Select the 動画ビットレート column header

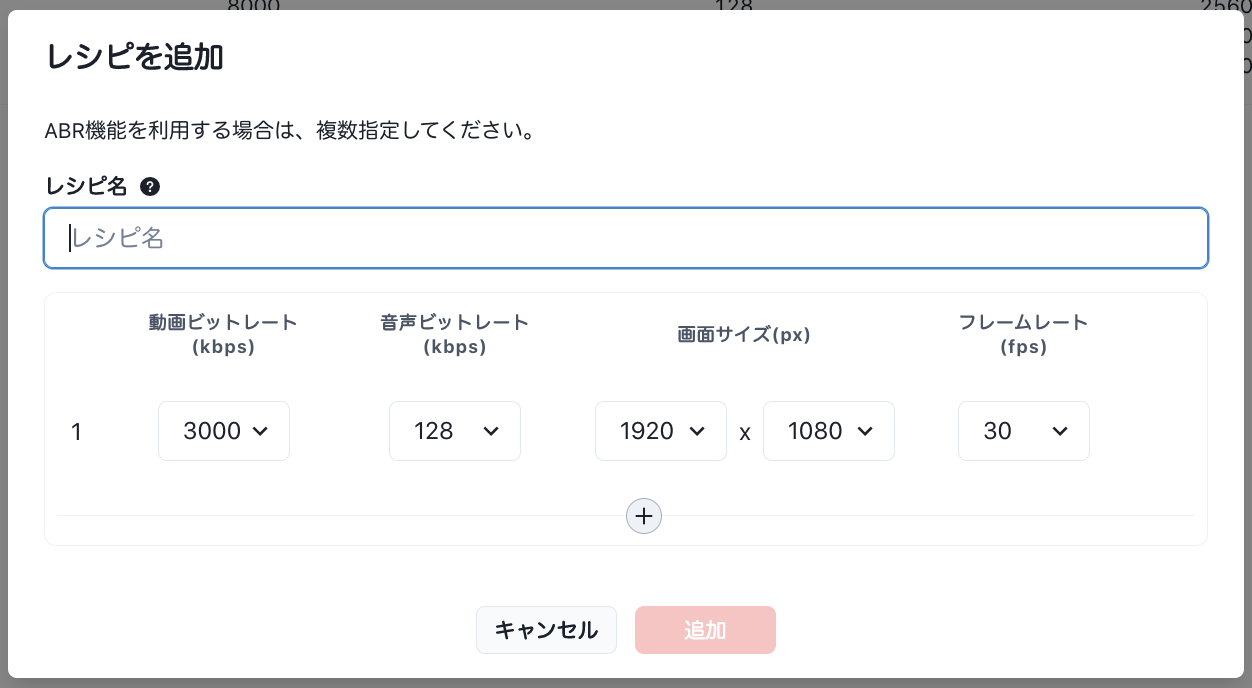coord(224,335)
